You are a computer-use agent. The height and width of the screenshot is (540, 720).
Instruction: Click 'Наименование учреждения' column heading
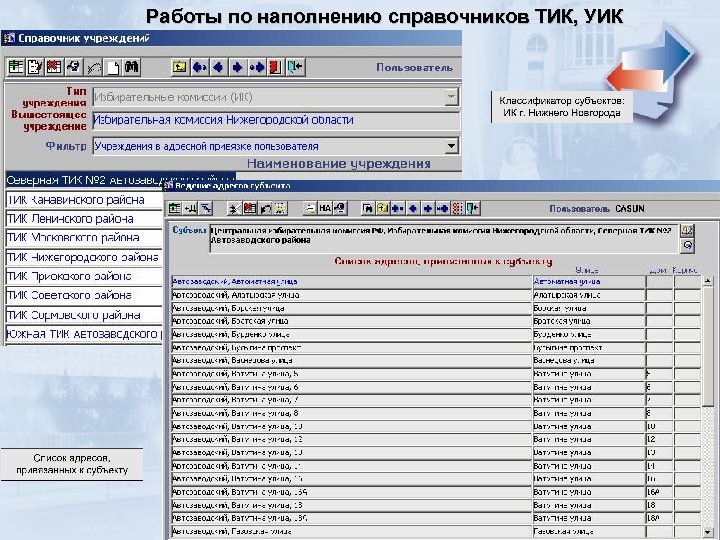339,163
